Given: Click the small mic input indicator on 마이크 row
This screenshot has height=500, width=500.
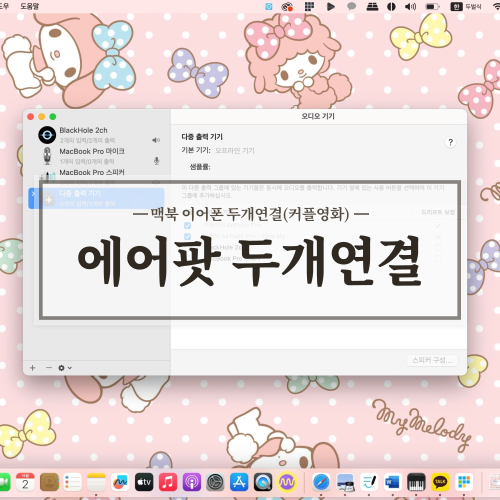Looking at the screenshot, I should [156, 161].
